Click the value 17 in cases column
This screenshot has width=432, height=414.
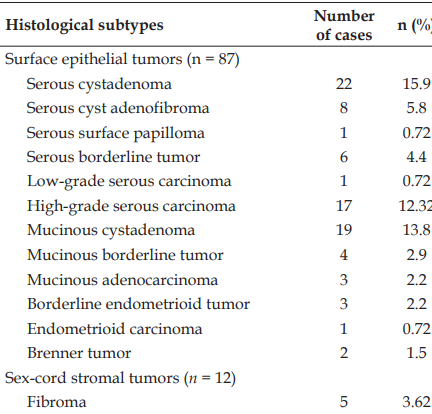coord(344,206)
